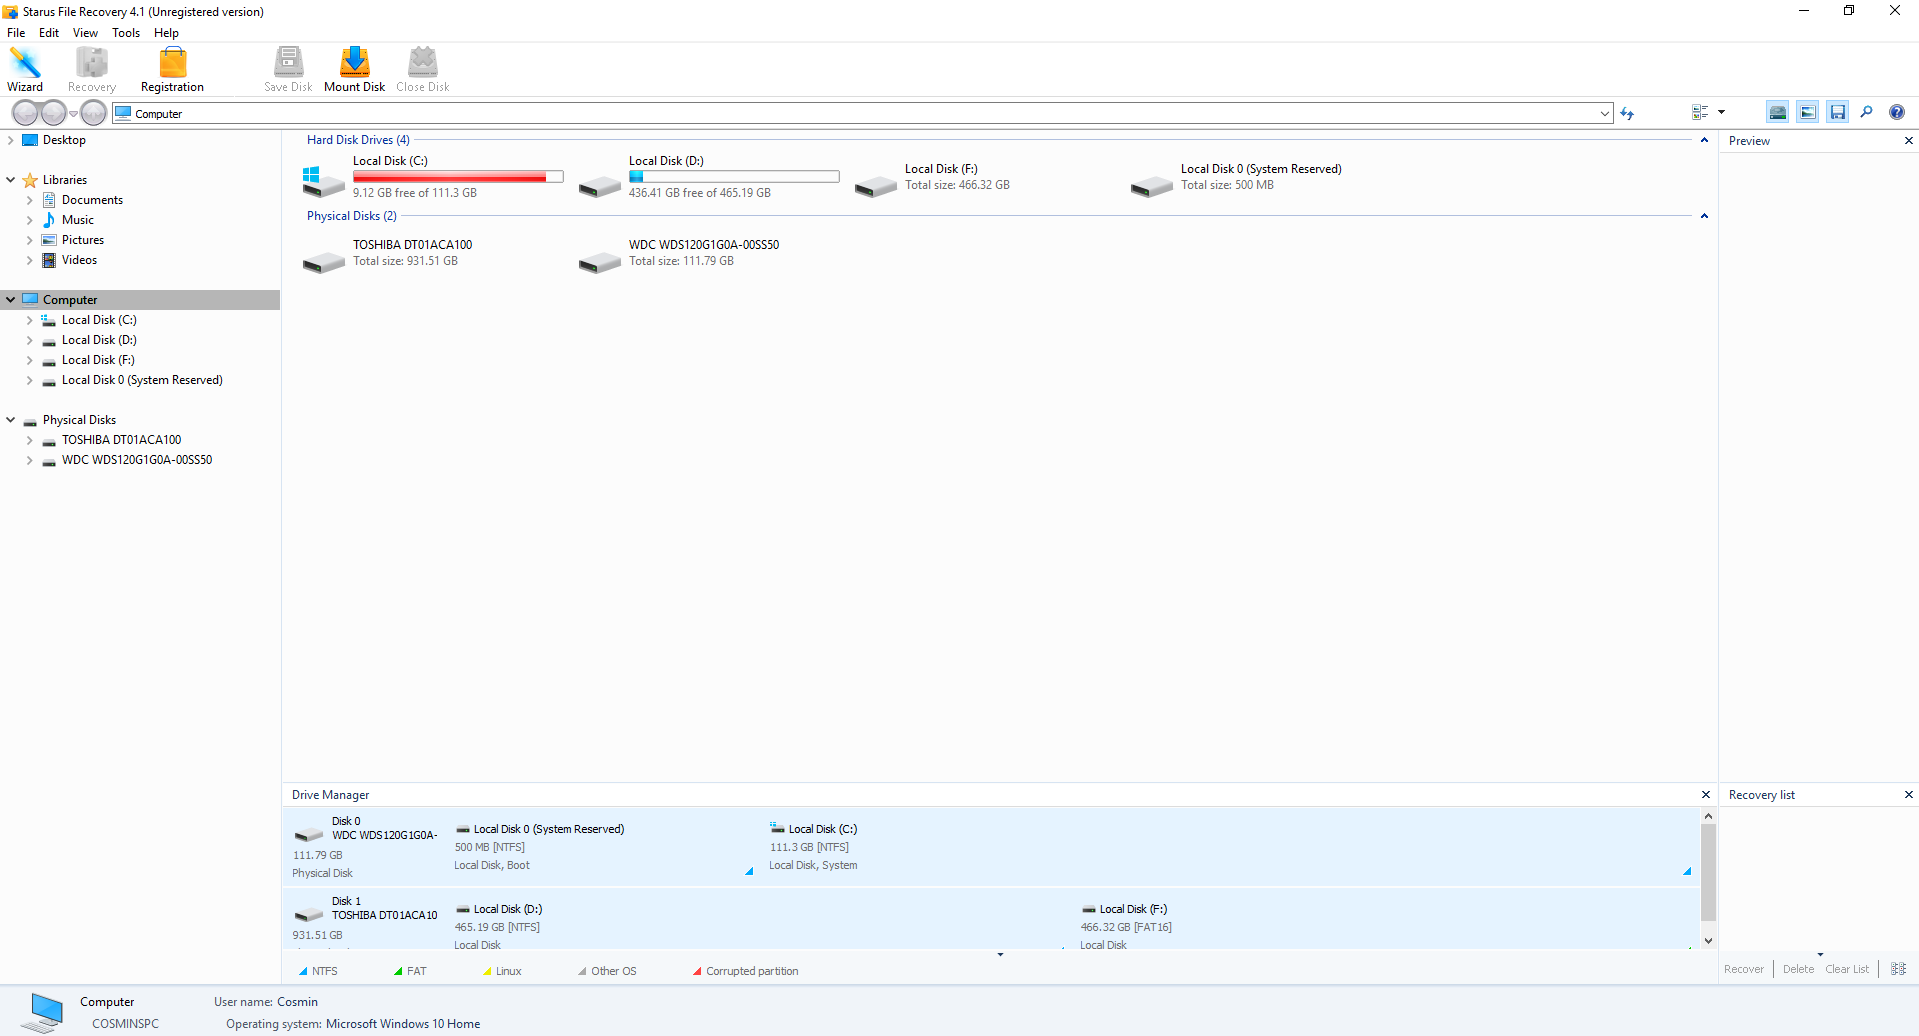This screenshot has width=1919, height=1036.
Task: Open the Registration dialog from the toolbar
Action: pos(172,69)
